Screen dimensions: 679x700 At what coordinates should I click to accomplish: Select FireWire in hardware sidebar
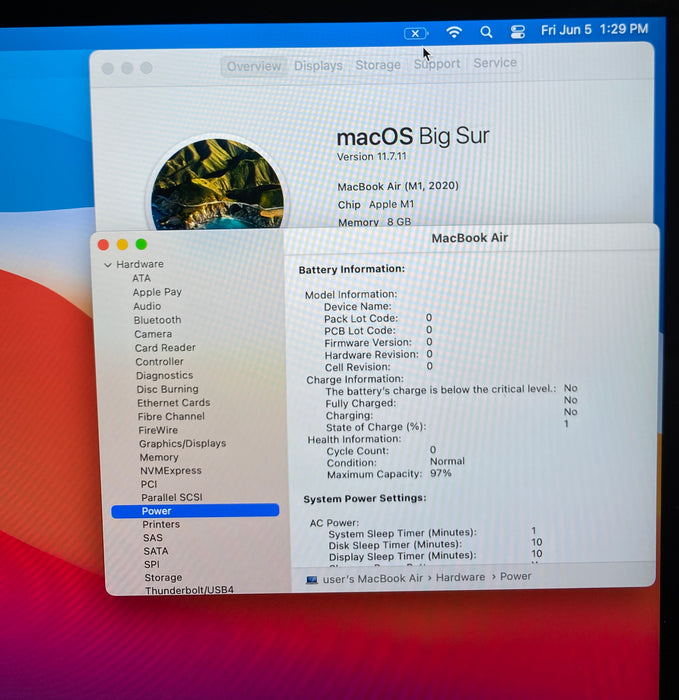158,430
